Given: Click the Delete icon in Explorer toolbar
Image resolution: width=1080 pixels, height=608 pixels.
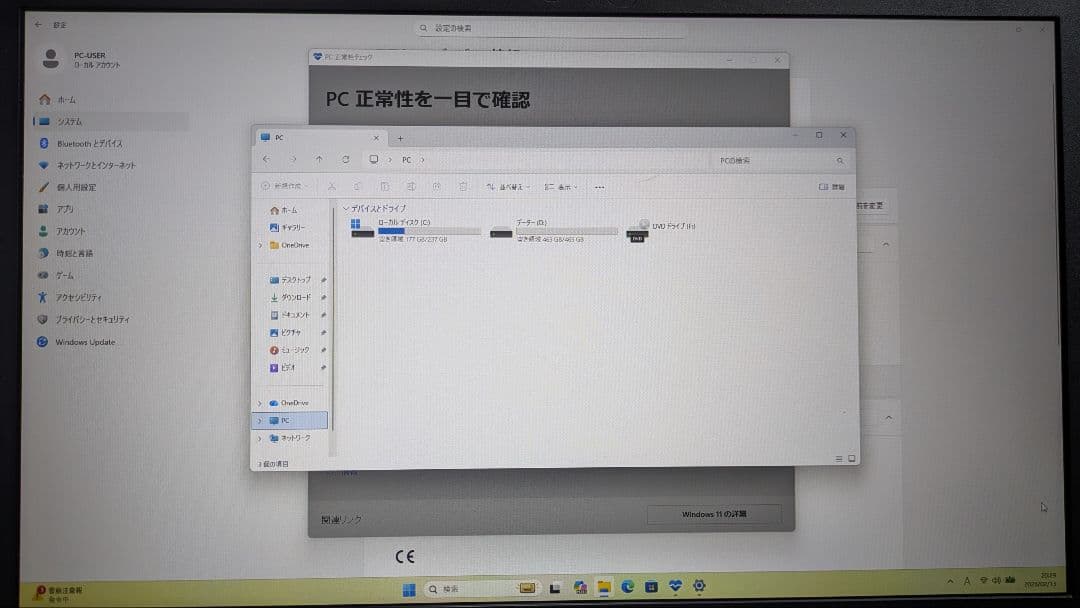Looking at the screenshot, I should pyautogui.click(x=462, y=187).
